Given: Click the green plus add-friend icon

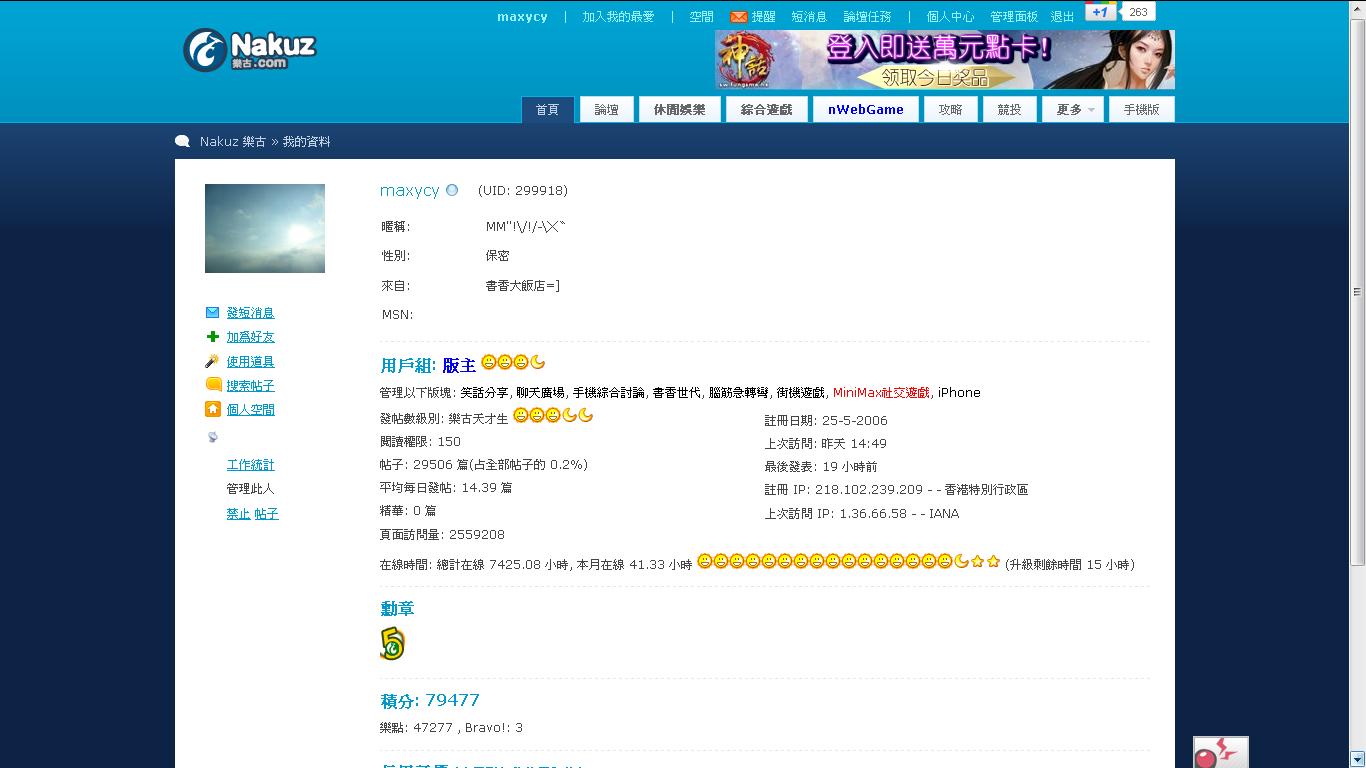Looking at the screenshot, I should click(212, 337).
